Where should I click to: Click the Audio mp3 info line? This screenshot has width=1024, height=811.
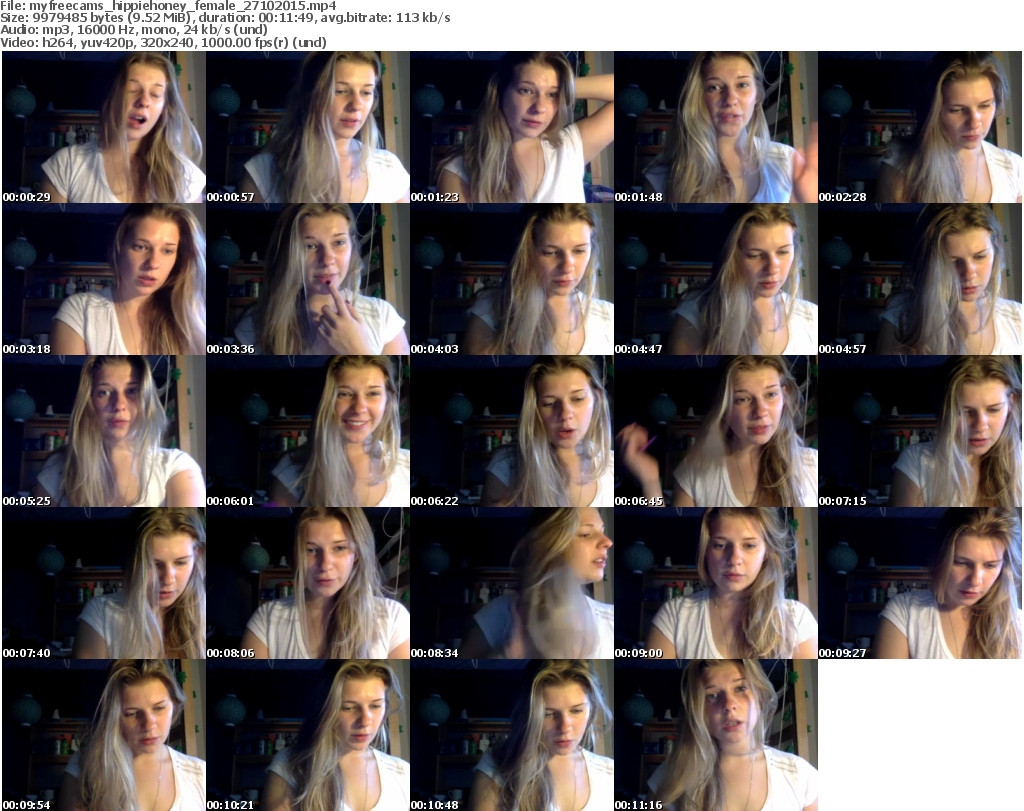pos(134,30)
